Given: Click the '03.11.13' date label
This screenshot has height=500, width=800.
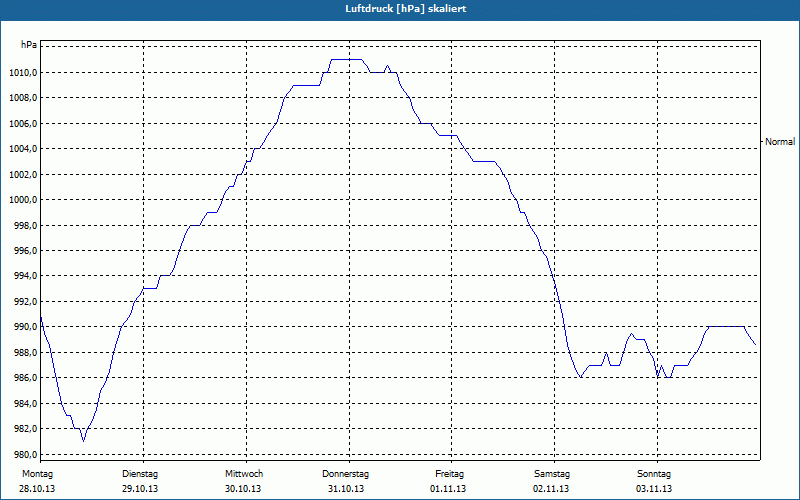Looking at the screenshot, I should coord(654,489).
